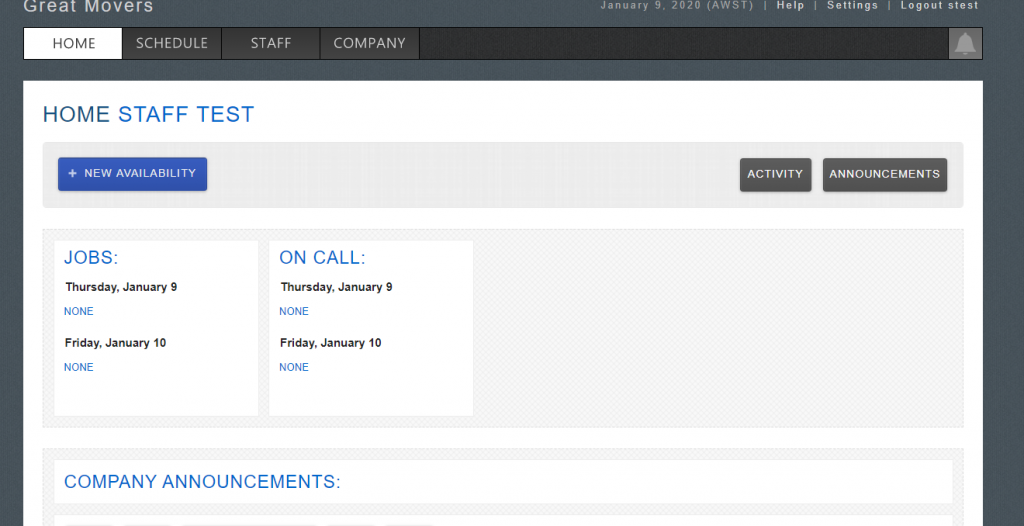Open the ACTIVITY view
Screen dimensions: 1024x526
[x=775, y=174]
